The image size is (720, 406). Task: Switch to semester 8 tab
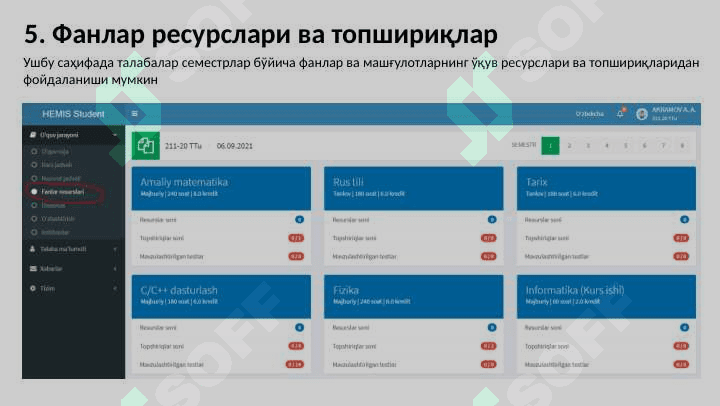[x=681, y=146]
